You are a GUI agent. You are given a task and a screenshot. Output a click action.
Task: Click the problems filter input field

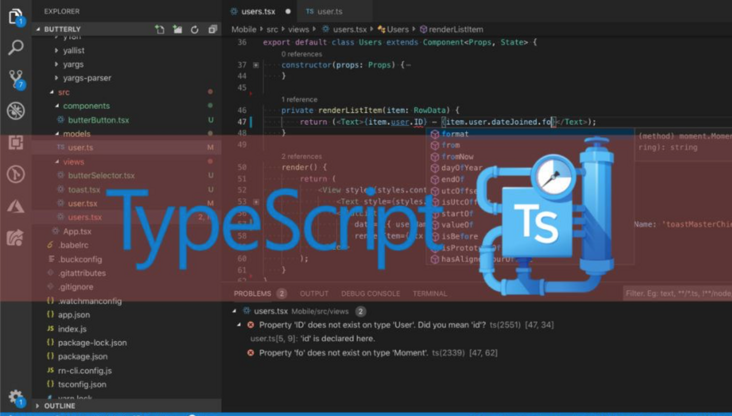677,294
